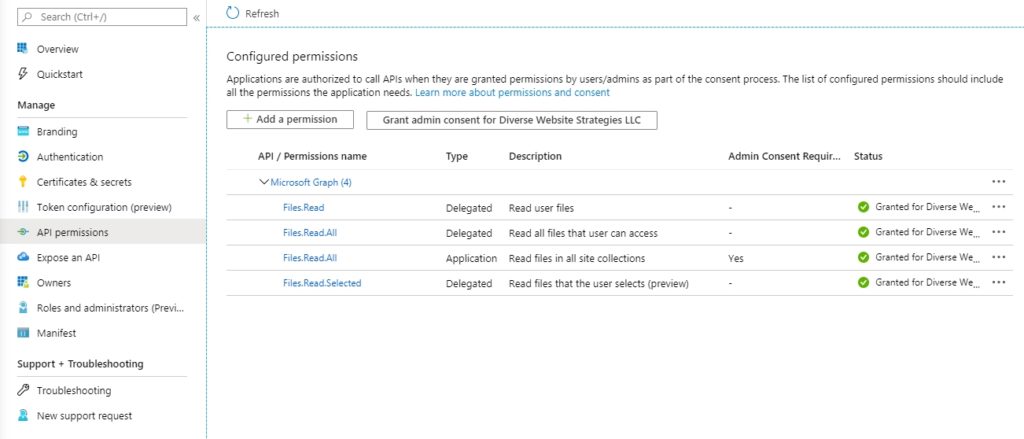Open Roles and administrators page
1024x439 pixels.
point(110,308)
